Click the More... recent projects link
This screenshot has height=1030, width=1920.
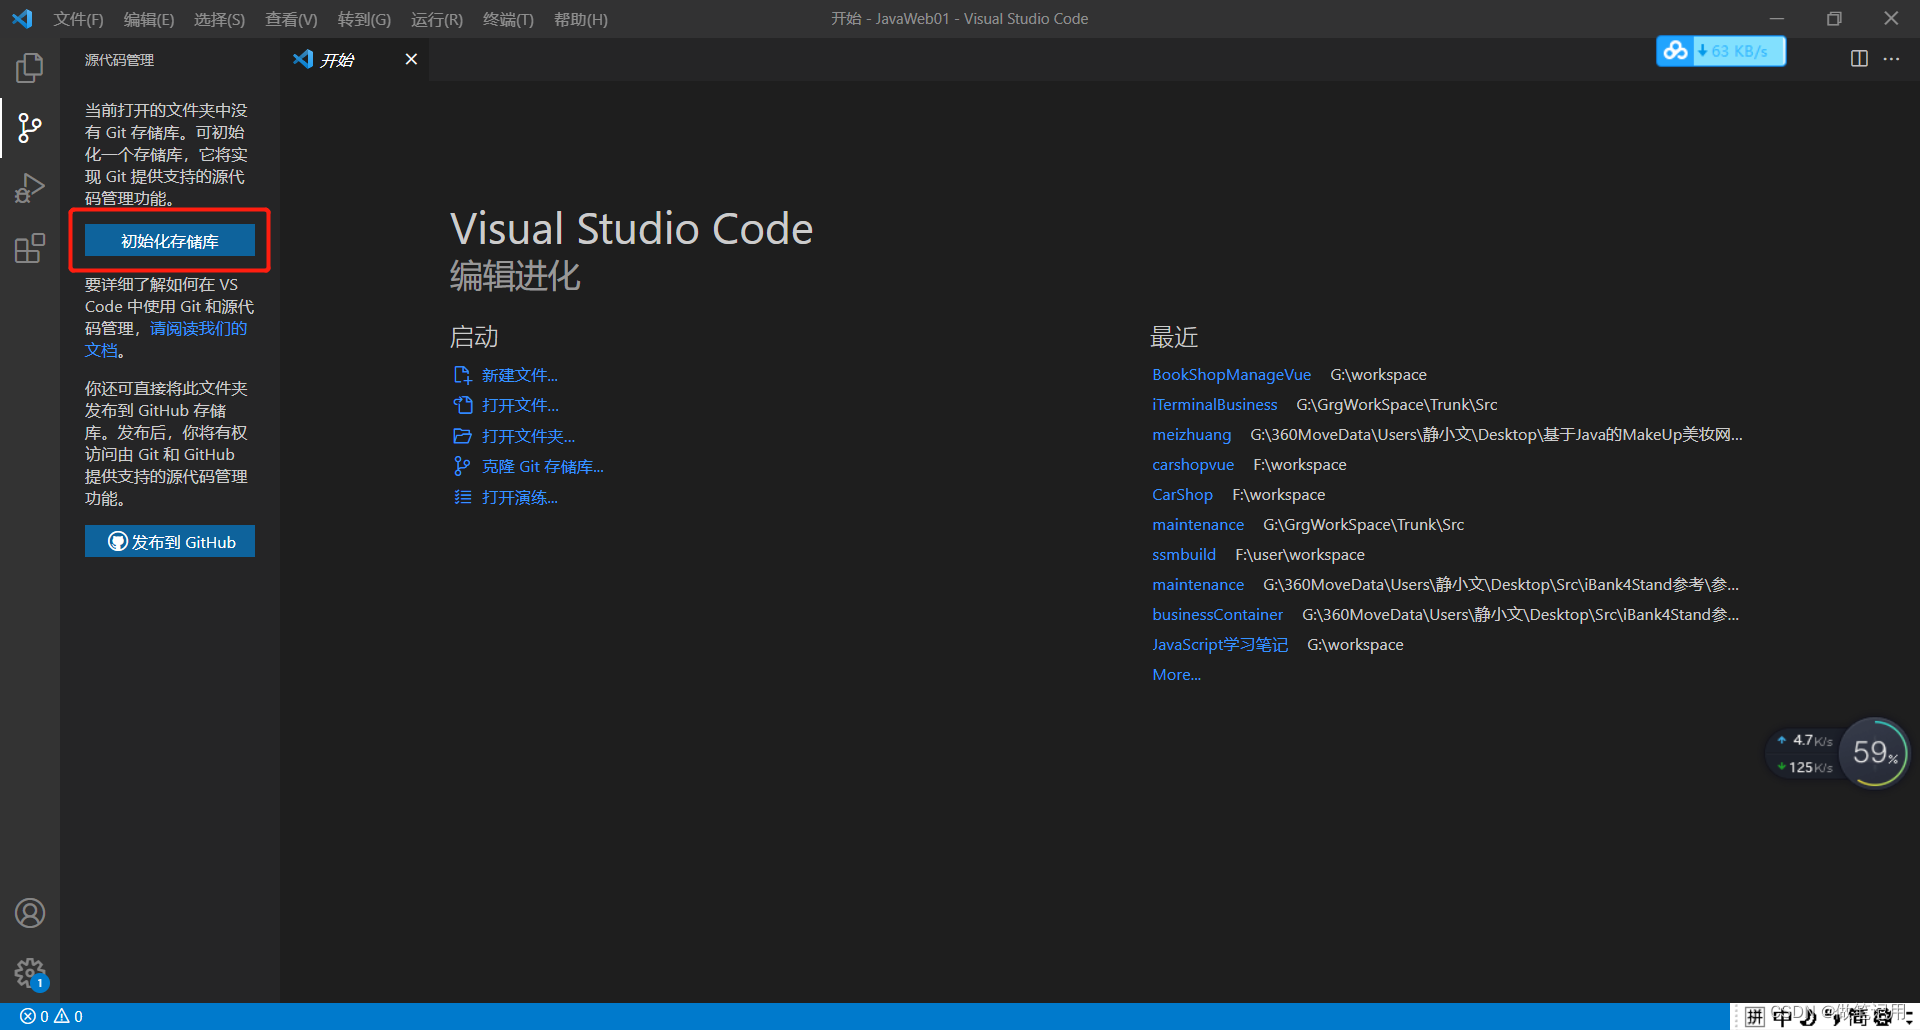coord(1176,674)
